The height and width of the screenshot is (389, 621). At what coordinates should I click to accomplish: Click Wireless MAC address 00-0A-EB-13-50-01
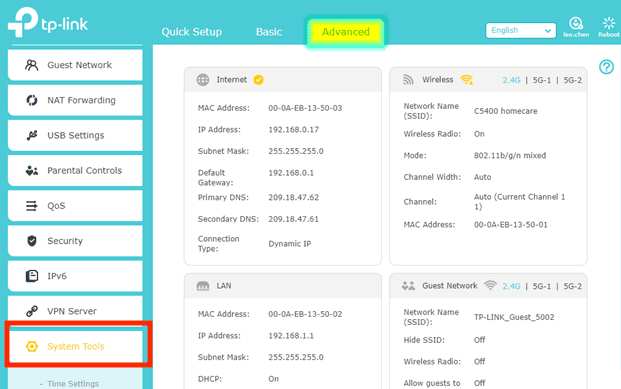click(x=511, y=225)
